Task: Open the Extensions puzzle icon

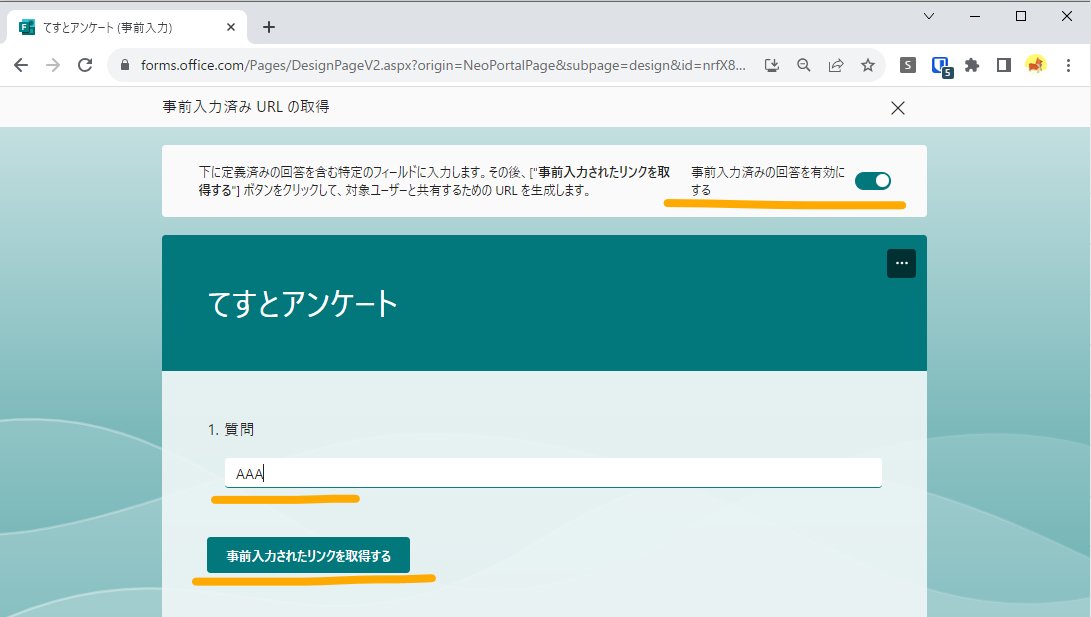Action: click(972, 65)
